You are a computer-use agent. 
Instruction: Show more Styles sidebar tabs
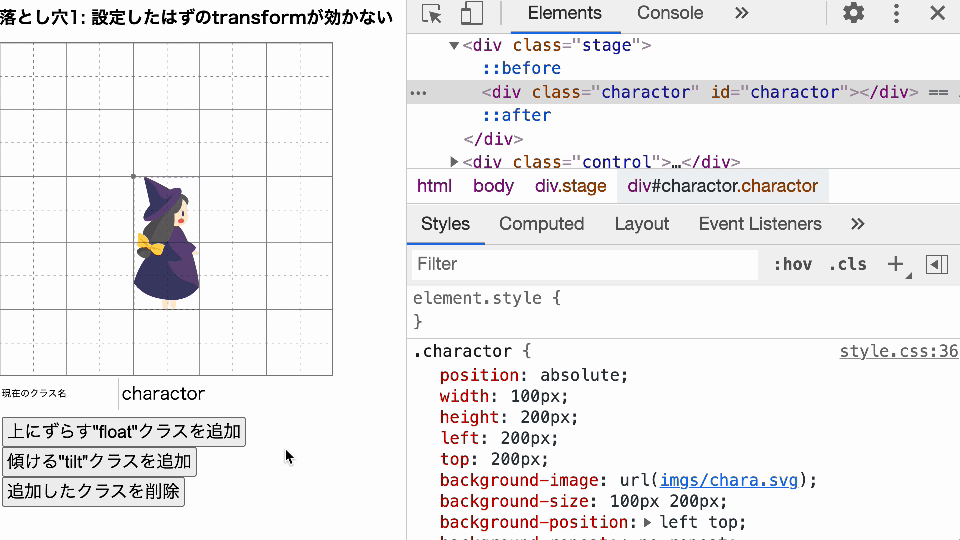857,224
